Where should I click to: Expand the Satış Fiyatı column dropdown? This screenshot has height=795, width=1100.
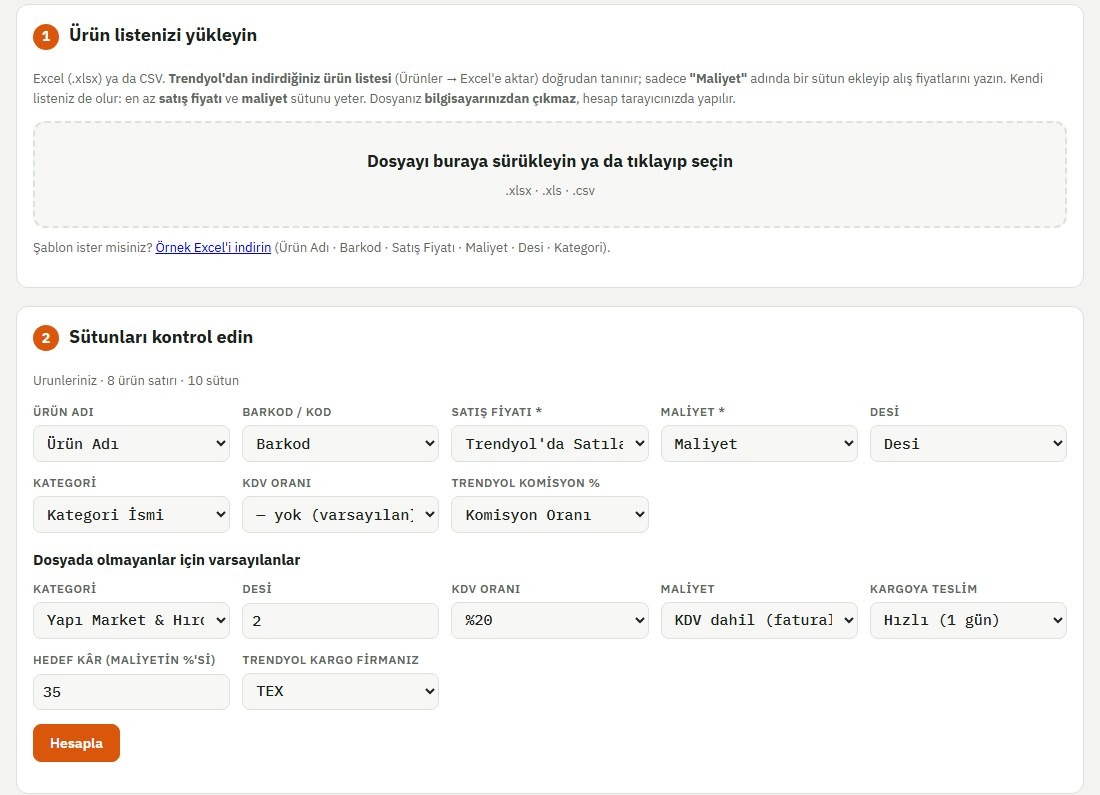coord(549,443)
